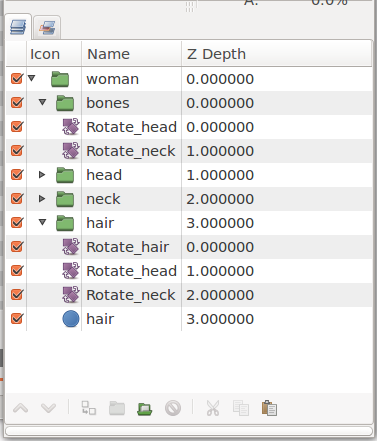Toggle checkbox for head group layer
This screenshot has height=441, width=377.
point(17,175)
